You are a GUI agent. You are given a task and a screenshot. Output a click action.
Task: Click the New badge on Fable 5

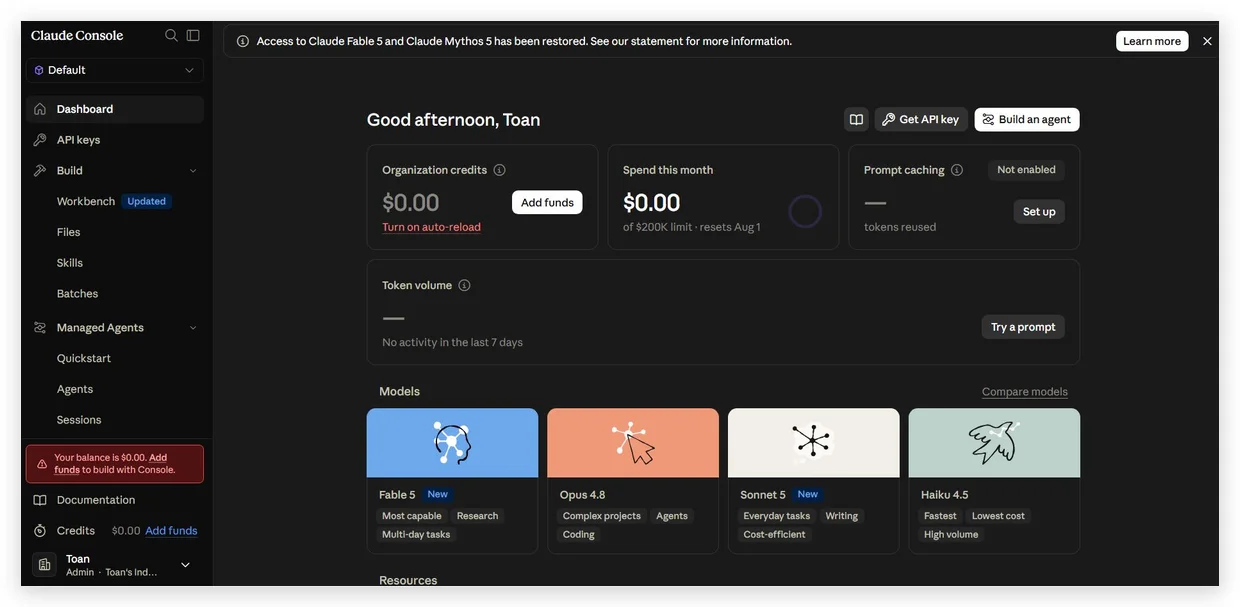[x=438, y=494]
